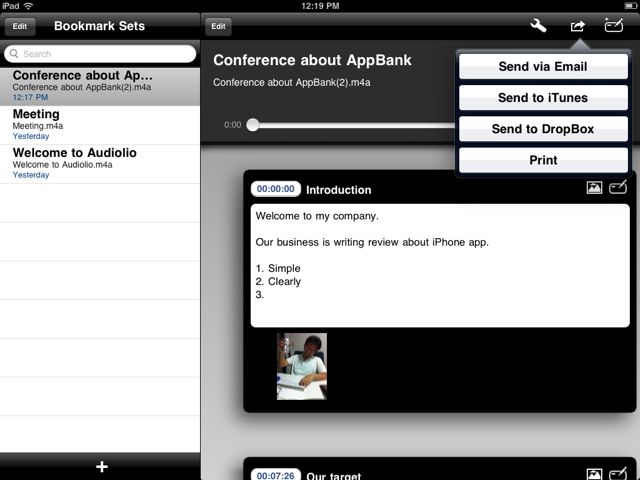Choose Send via Email
Screen dimensions: 640x480
click(x=543, y=66)
